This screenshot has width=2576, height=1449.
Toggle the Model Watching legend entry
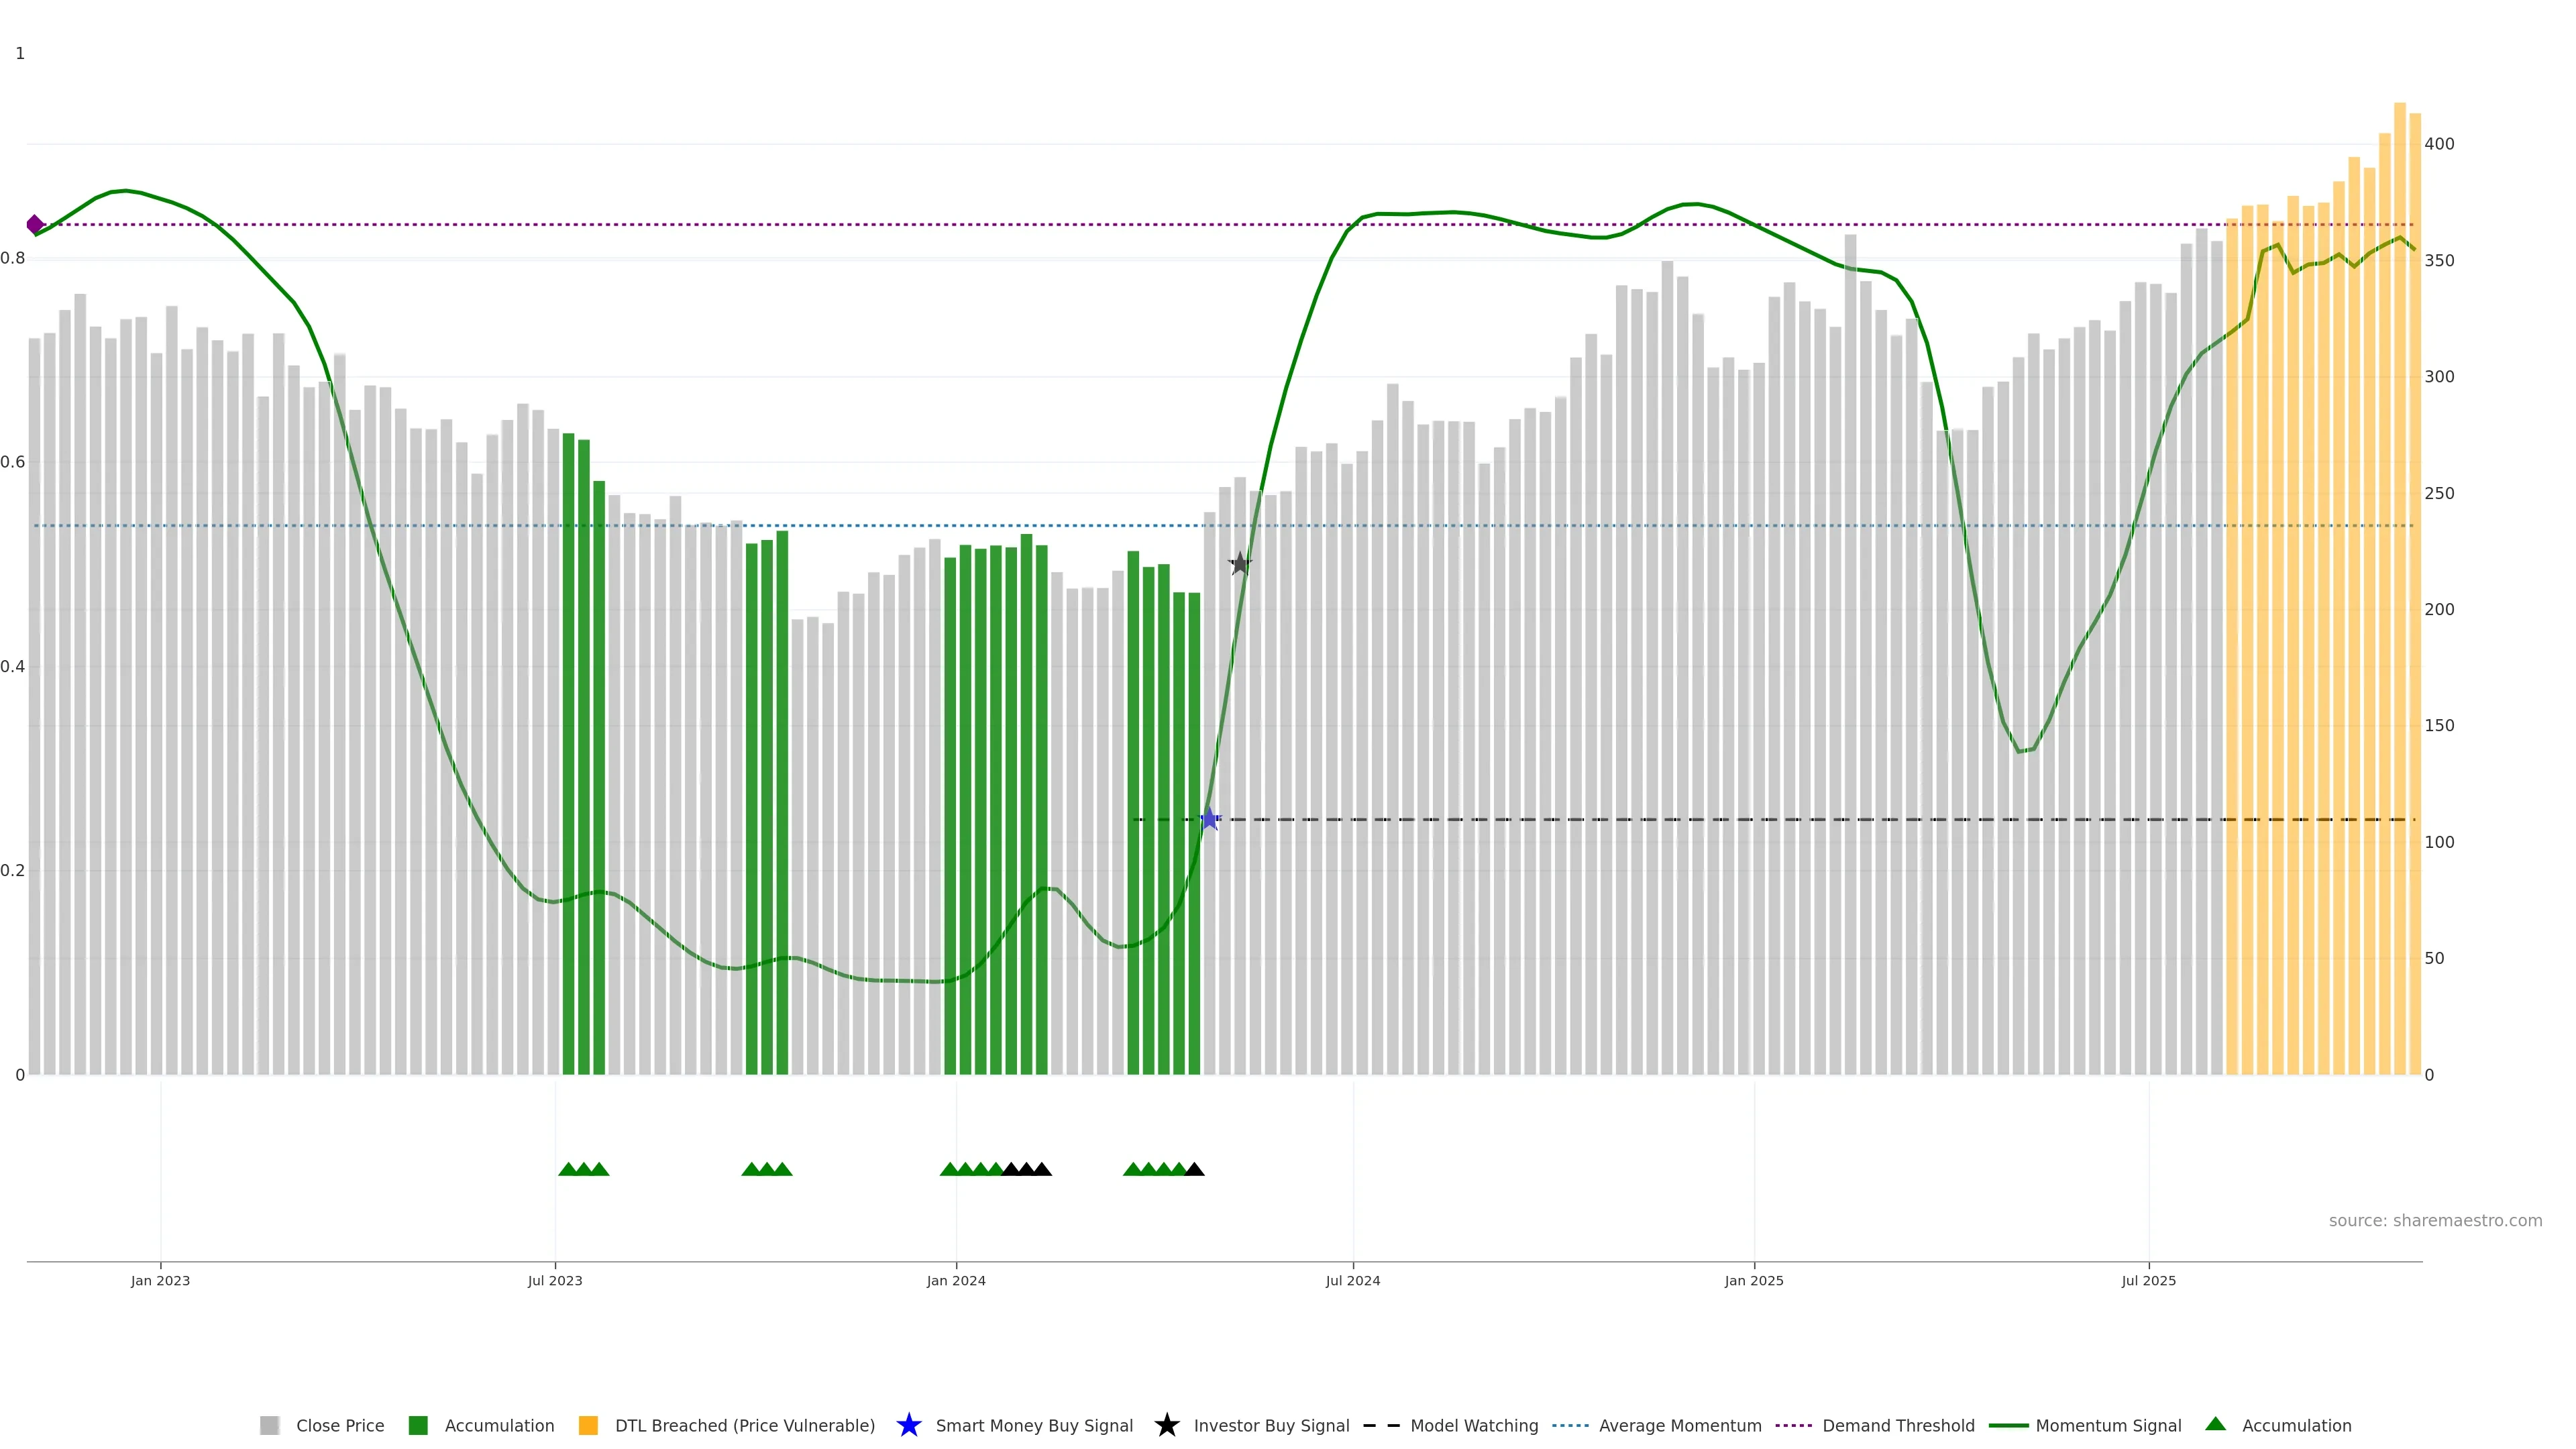pyautogui.click(x=1473, y=1425)
